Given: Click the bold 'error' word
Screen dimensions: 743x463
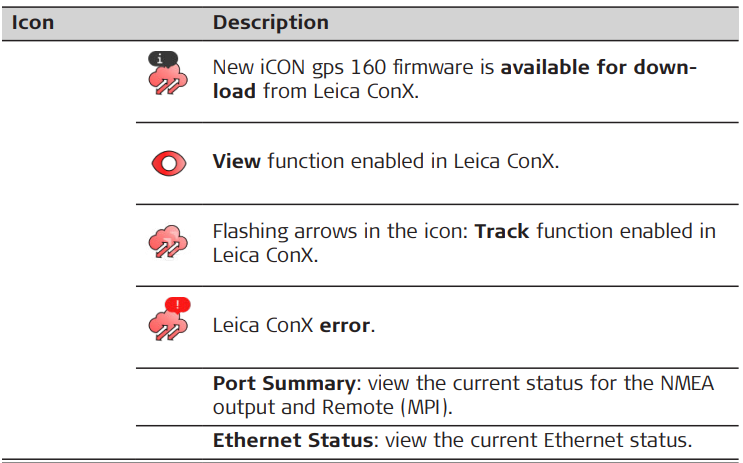Looking at the screenshot, I should click(x=345, y=326).
